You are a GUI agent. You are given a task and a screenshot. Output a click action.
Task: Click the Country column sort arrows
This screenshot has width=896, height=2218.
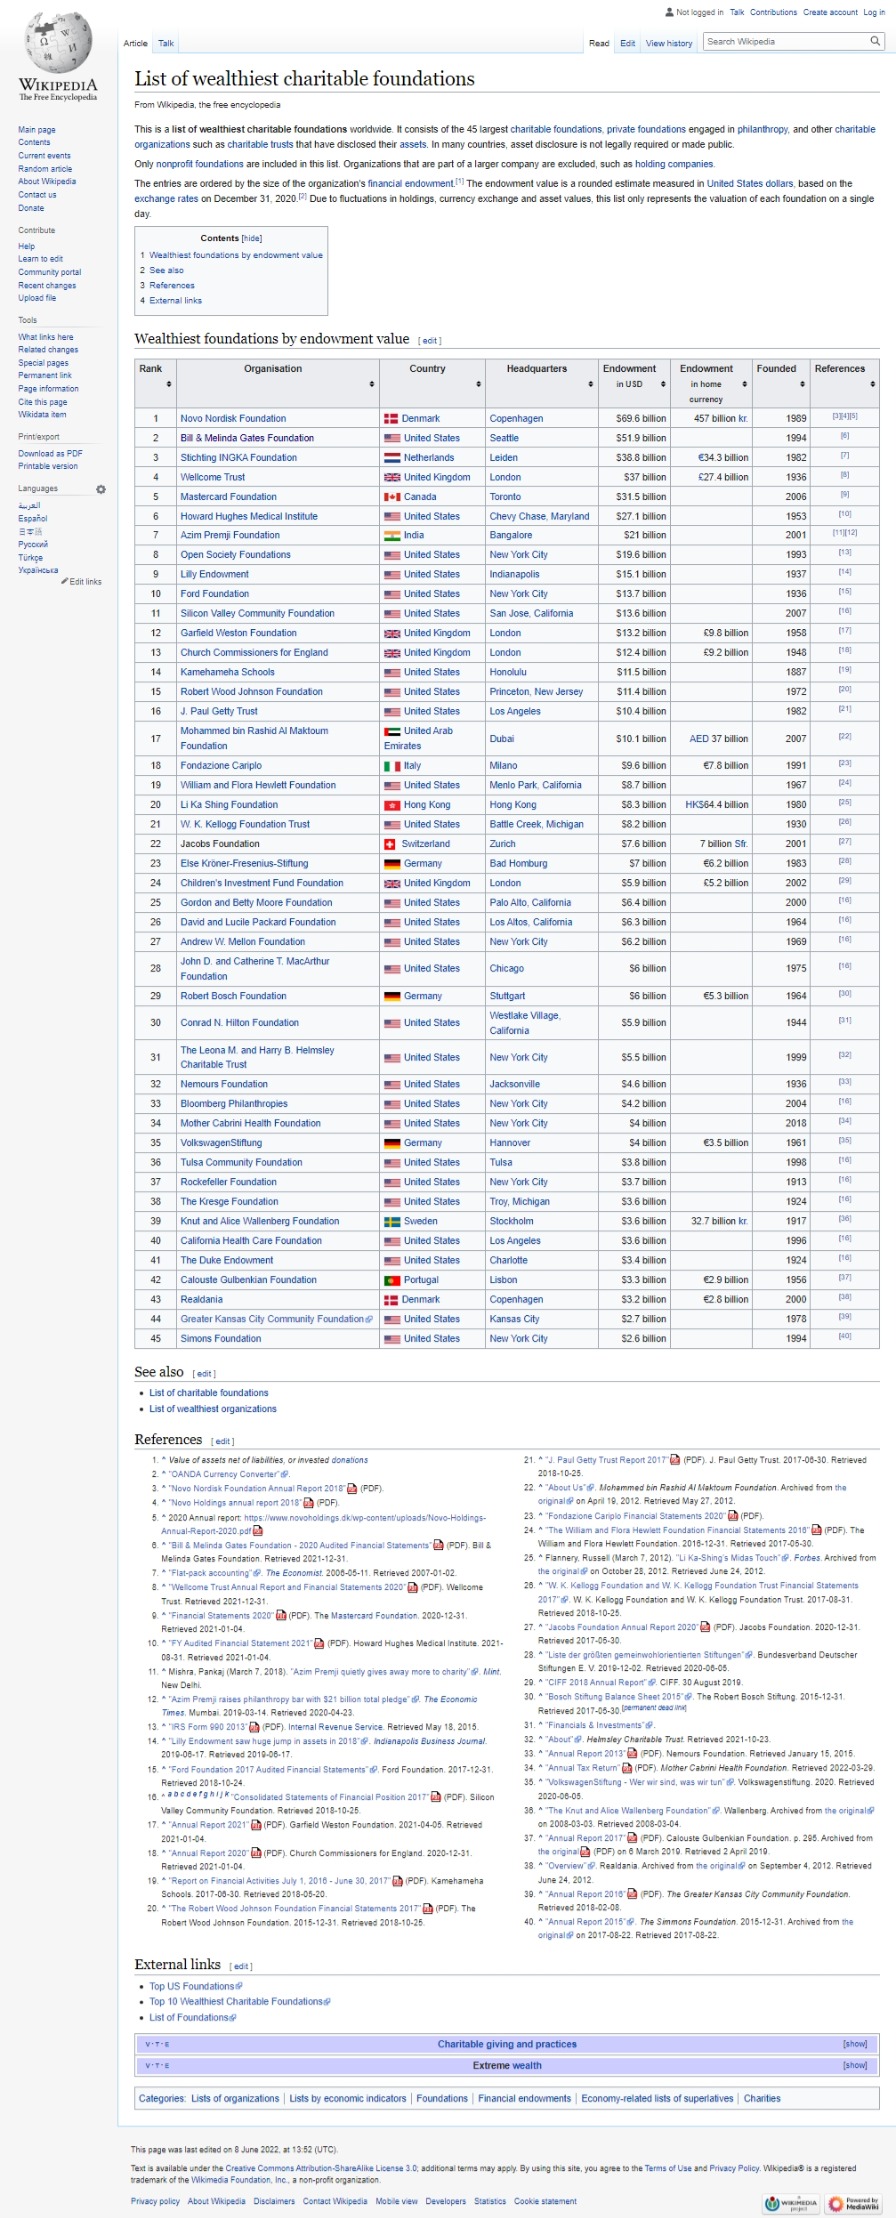(478, 385)
